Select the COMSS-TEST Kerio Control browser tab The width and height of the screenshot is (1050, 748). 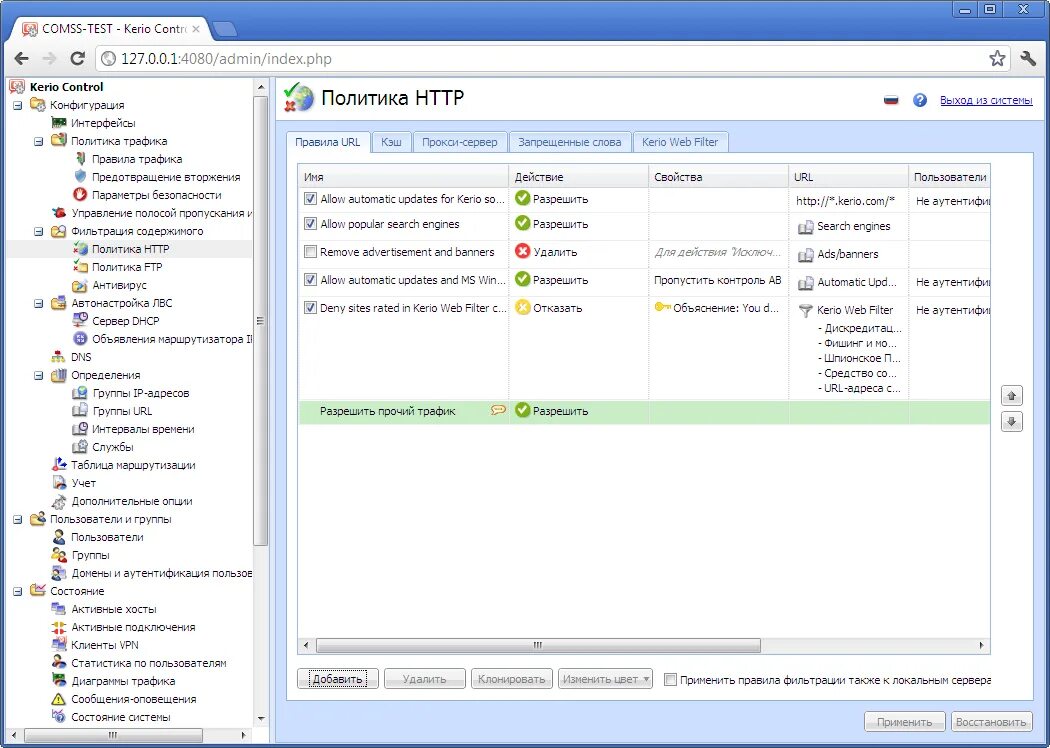[111, 29]
